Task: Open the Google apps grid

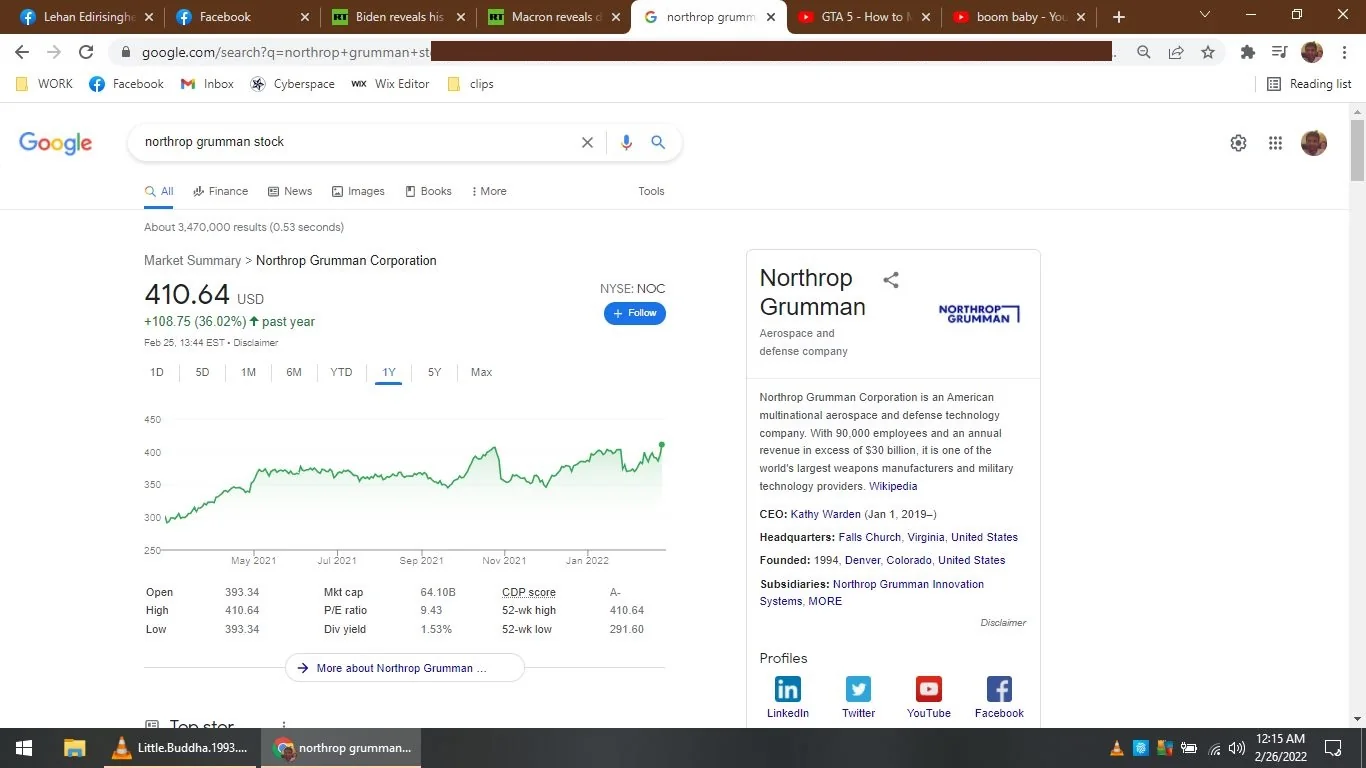Action: click(1275, 143)
